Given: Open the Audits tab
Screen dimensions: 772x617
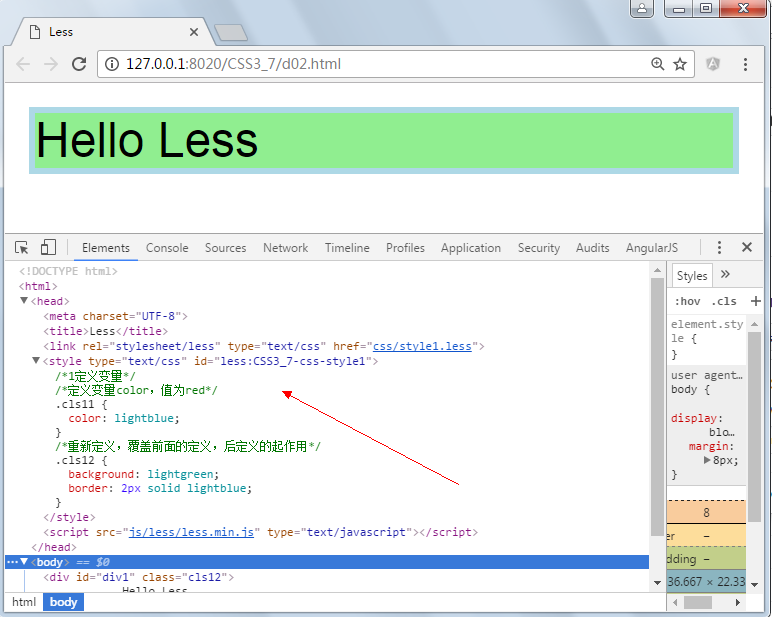Looking at the screenshot, I should 593,248.
